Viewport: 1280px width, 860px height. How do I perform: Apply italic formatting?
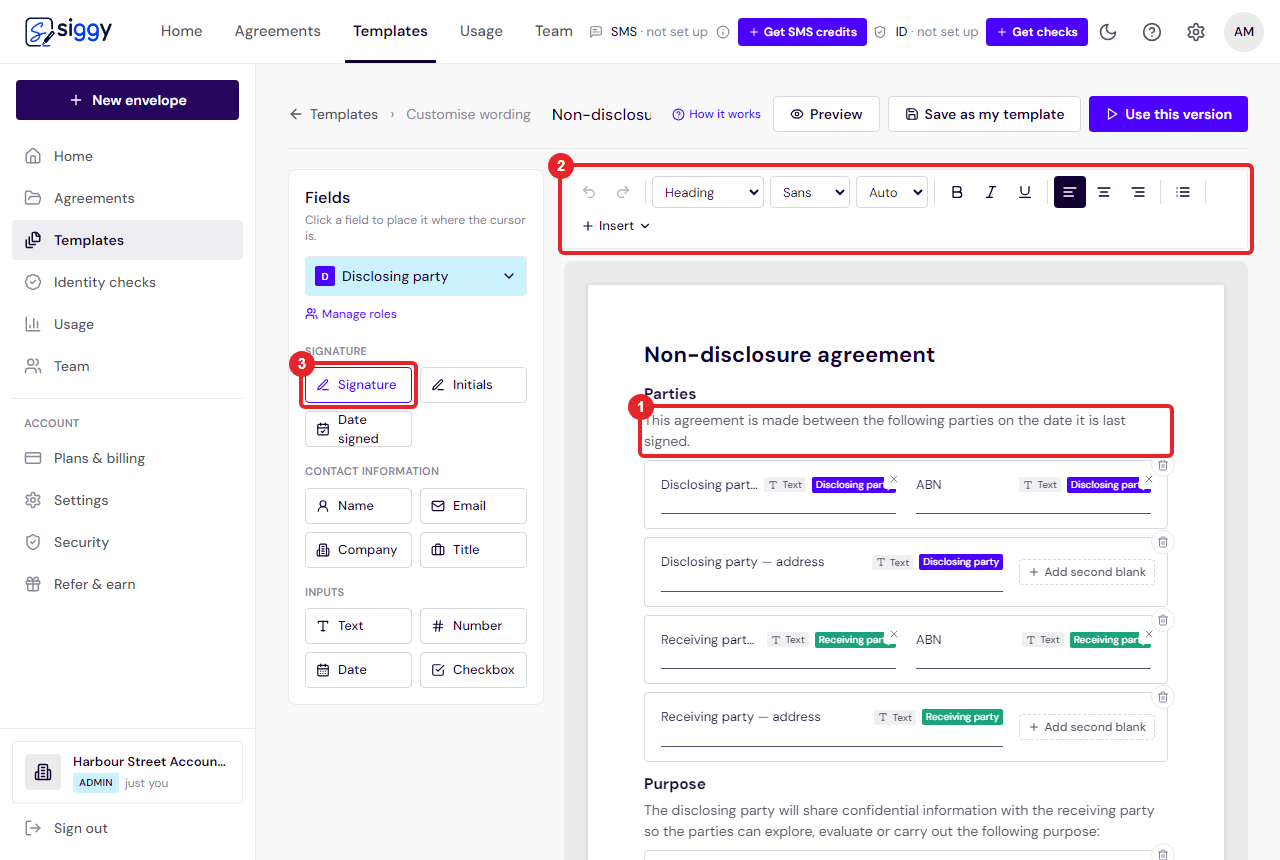[x=991, y=192]
